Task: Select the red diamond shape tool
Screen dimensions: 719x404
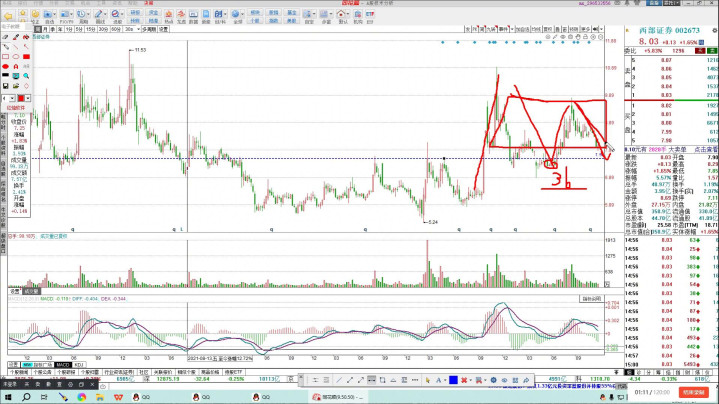Action: [x=26, y=86]
